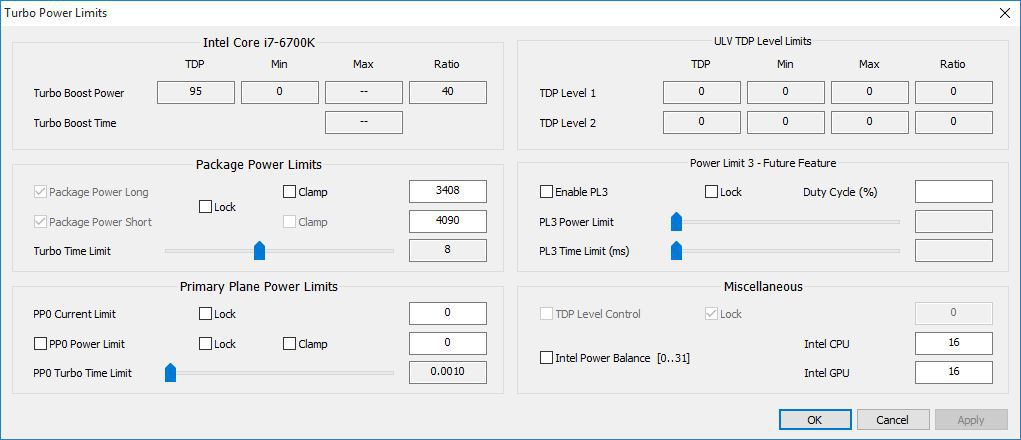
Task: Click the TDP Level 1 Max box
Action: [870, 92]
